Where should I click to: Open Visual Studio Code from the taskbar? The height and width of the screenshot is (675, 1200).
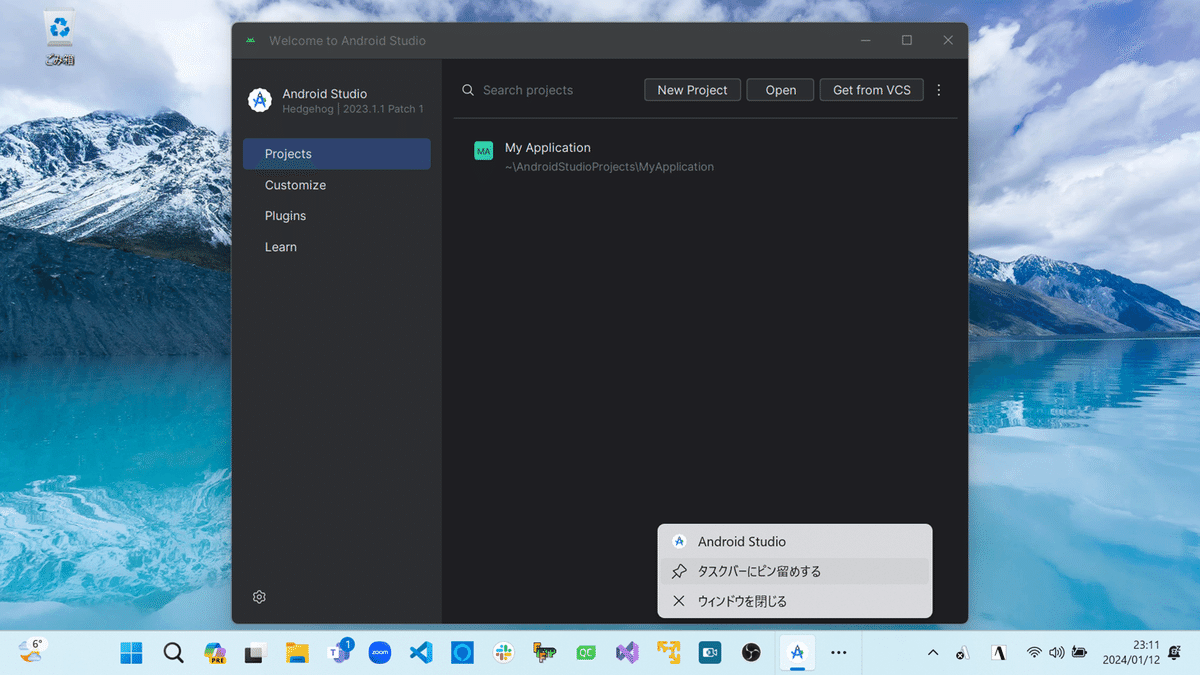tap(421, 653)
